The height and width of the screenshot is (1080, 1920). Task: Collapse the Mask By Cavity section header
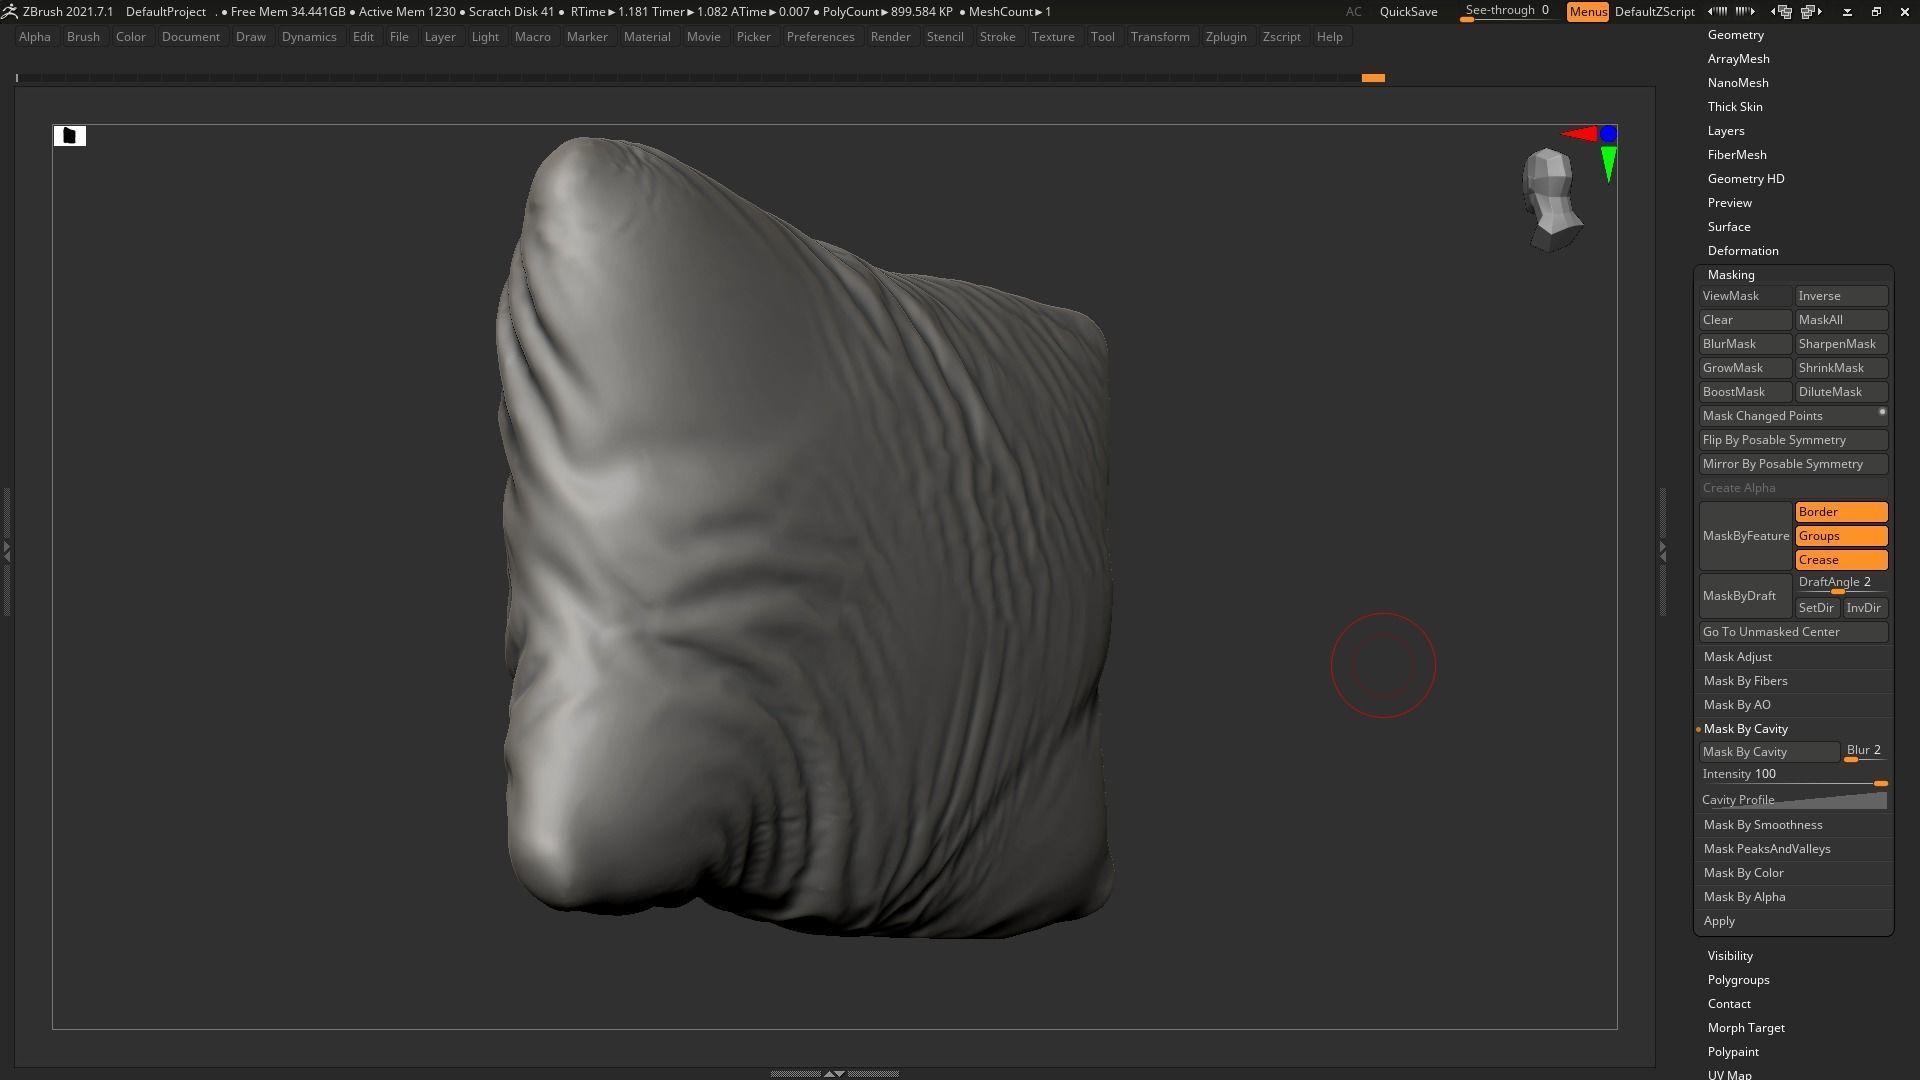pyautogui.click(x=1745, y=729)
